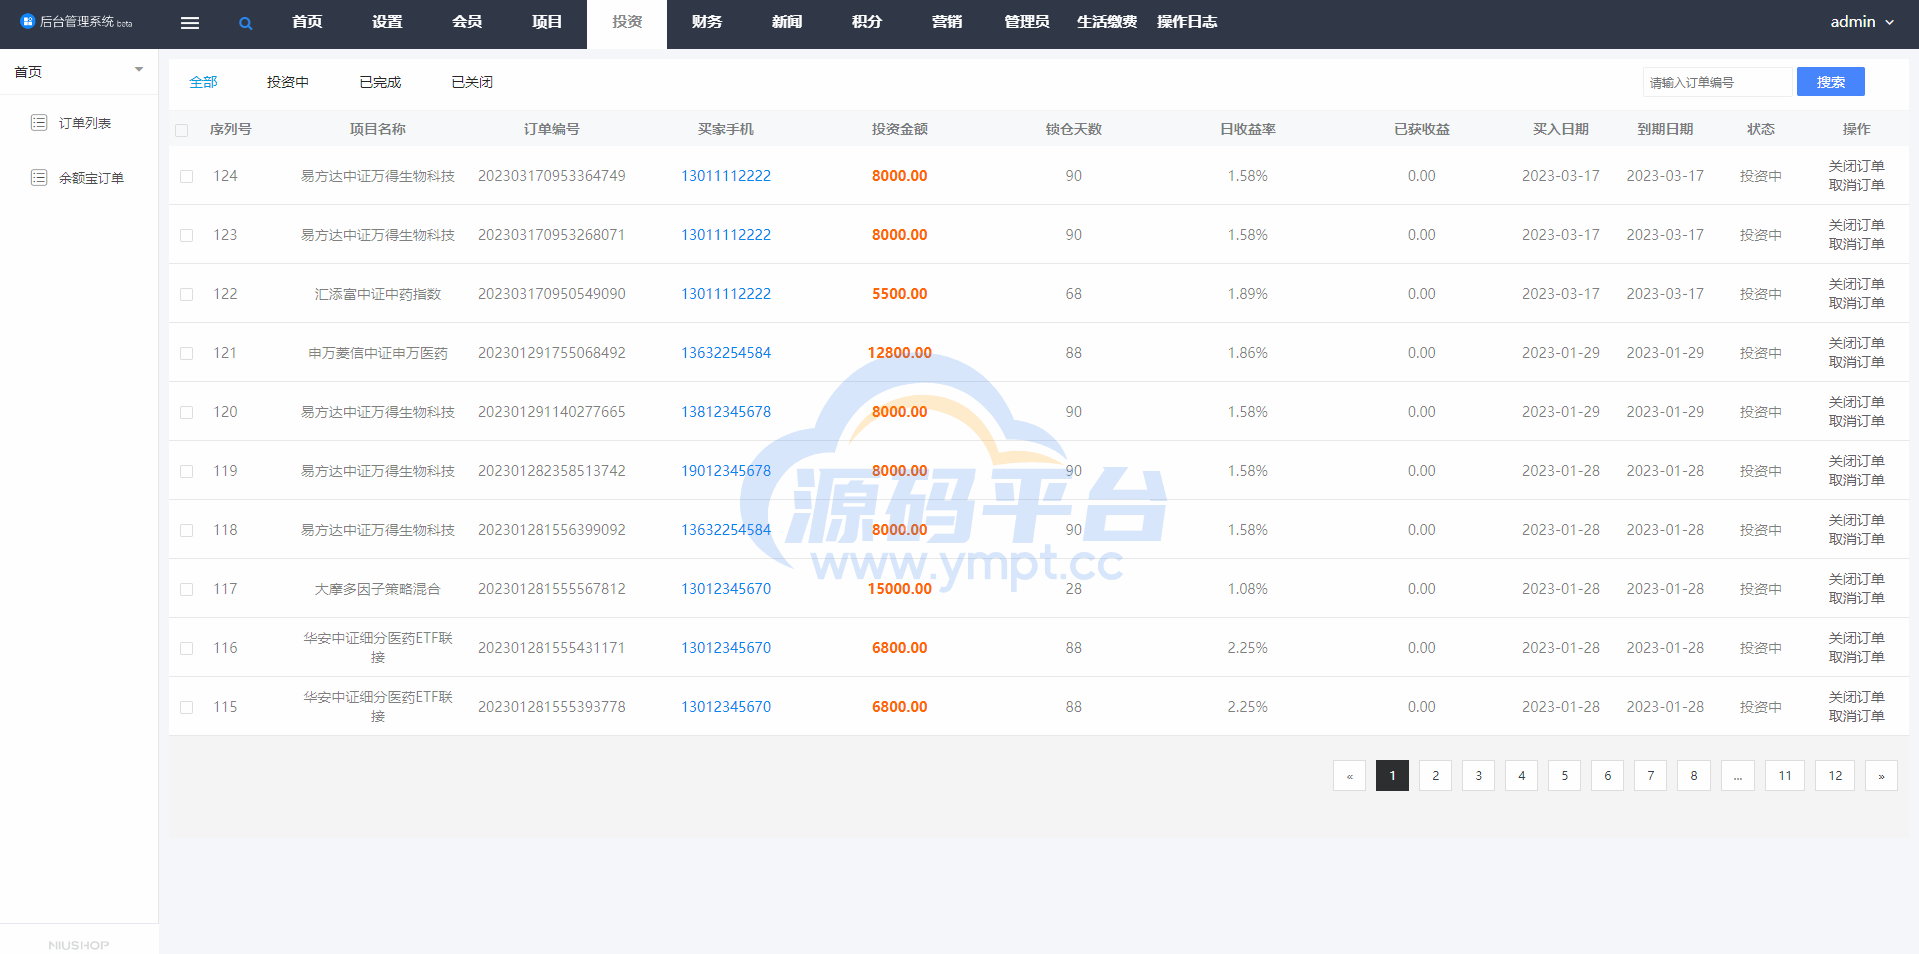Check the box for row 117
The height and width of the screenshot is (954, 1919).
click(186, 589)
